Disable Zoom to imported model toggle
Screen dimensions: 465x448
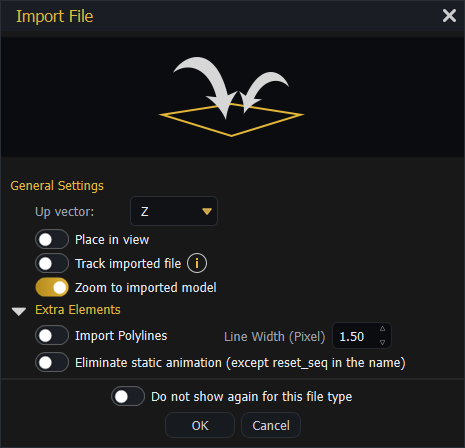tap(52, 287)
